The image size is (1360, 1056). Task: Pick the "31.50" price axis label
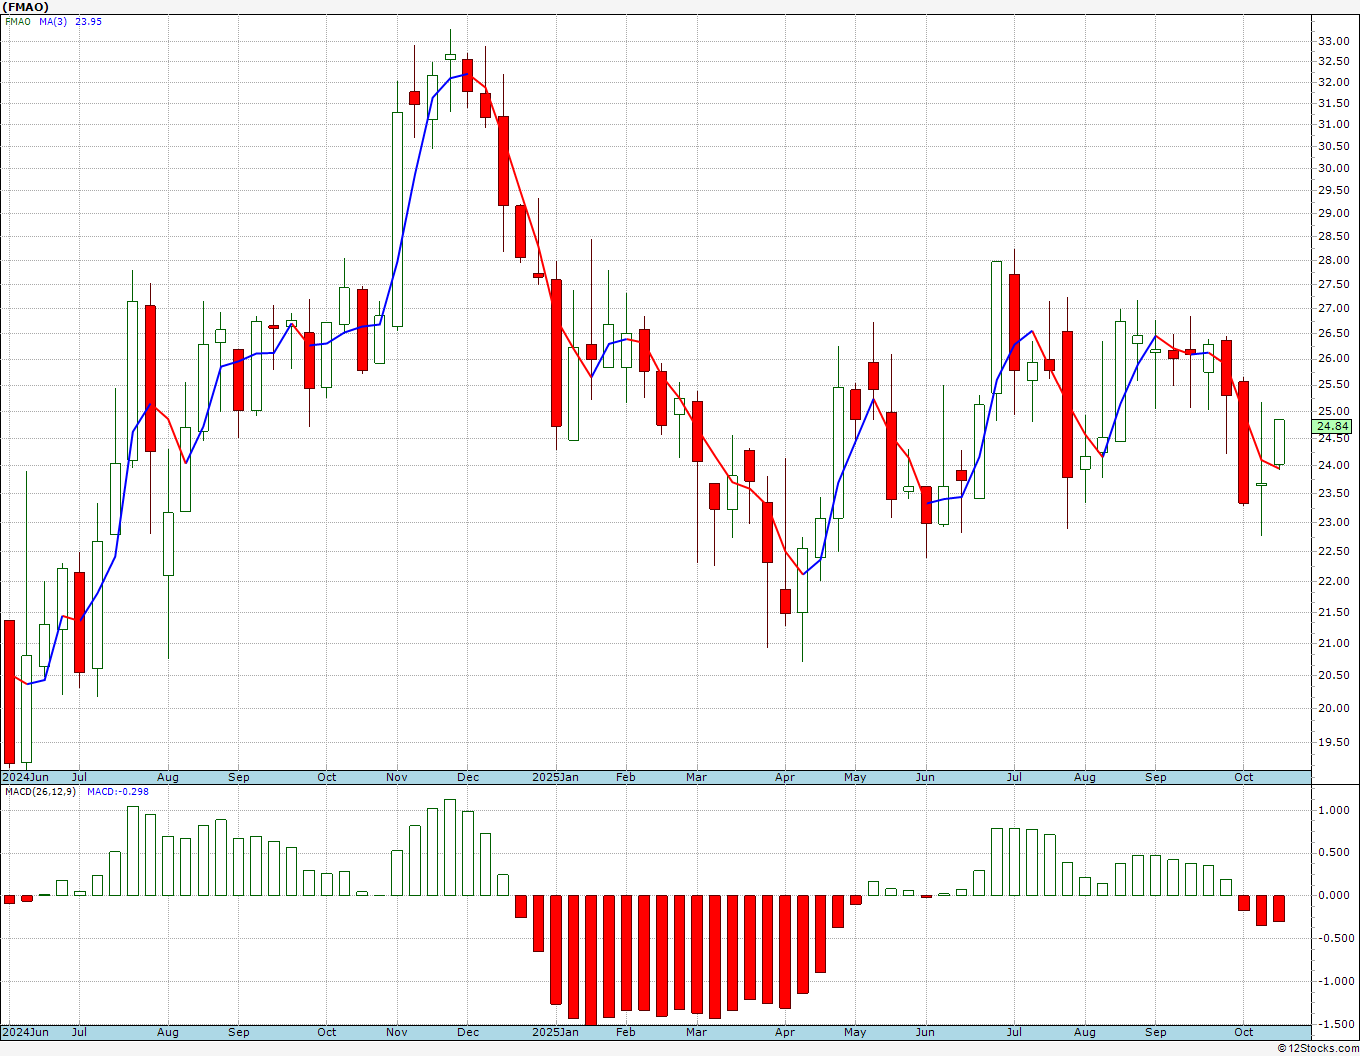coord(1333,103)
